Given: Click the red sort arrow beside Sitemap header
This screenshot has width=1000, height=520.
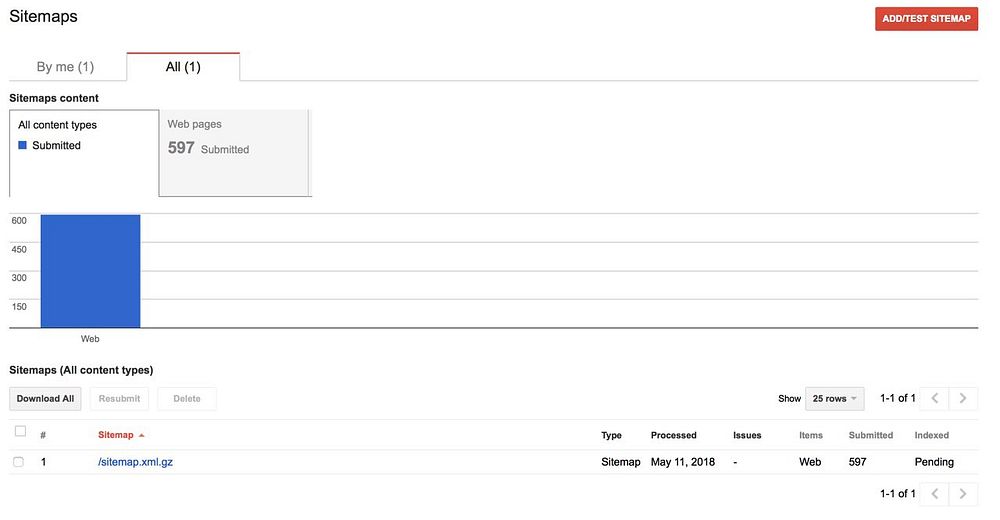Looking at the screenshot, I should coord(142,435).
